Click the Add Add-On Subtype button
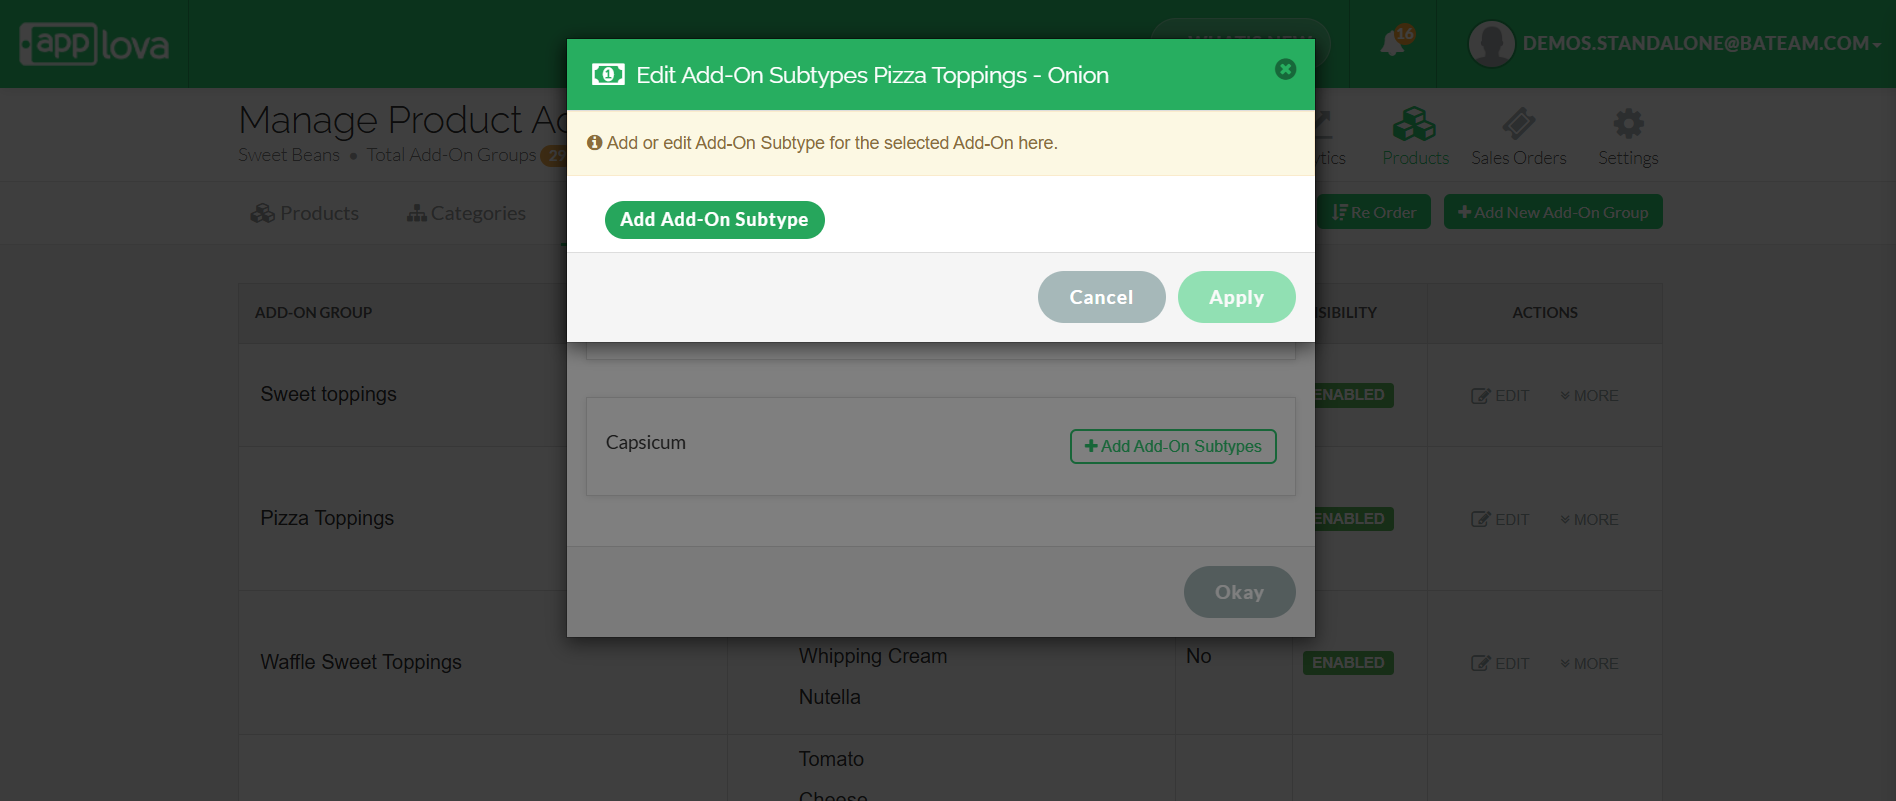Viewport: 1896px width, 801px height. (714, 220)
